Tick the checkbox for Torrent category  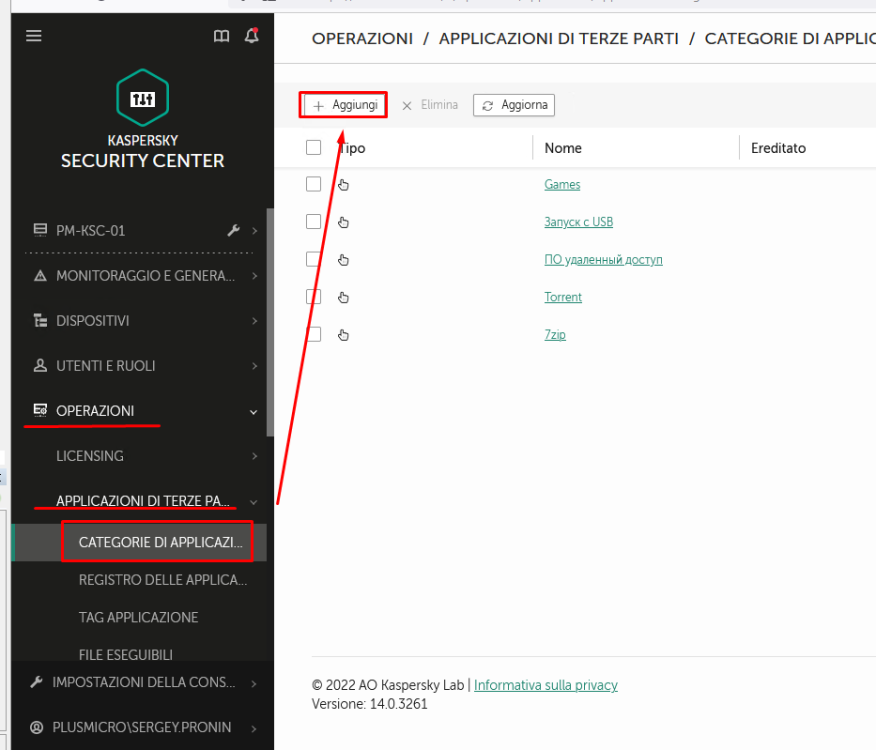(313, 296)
